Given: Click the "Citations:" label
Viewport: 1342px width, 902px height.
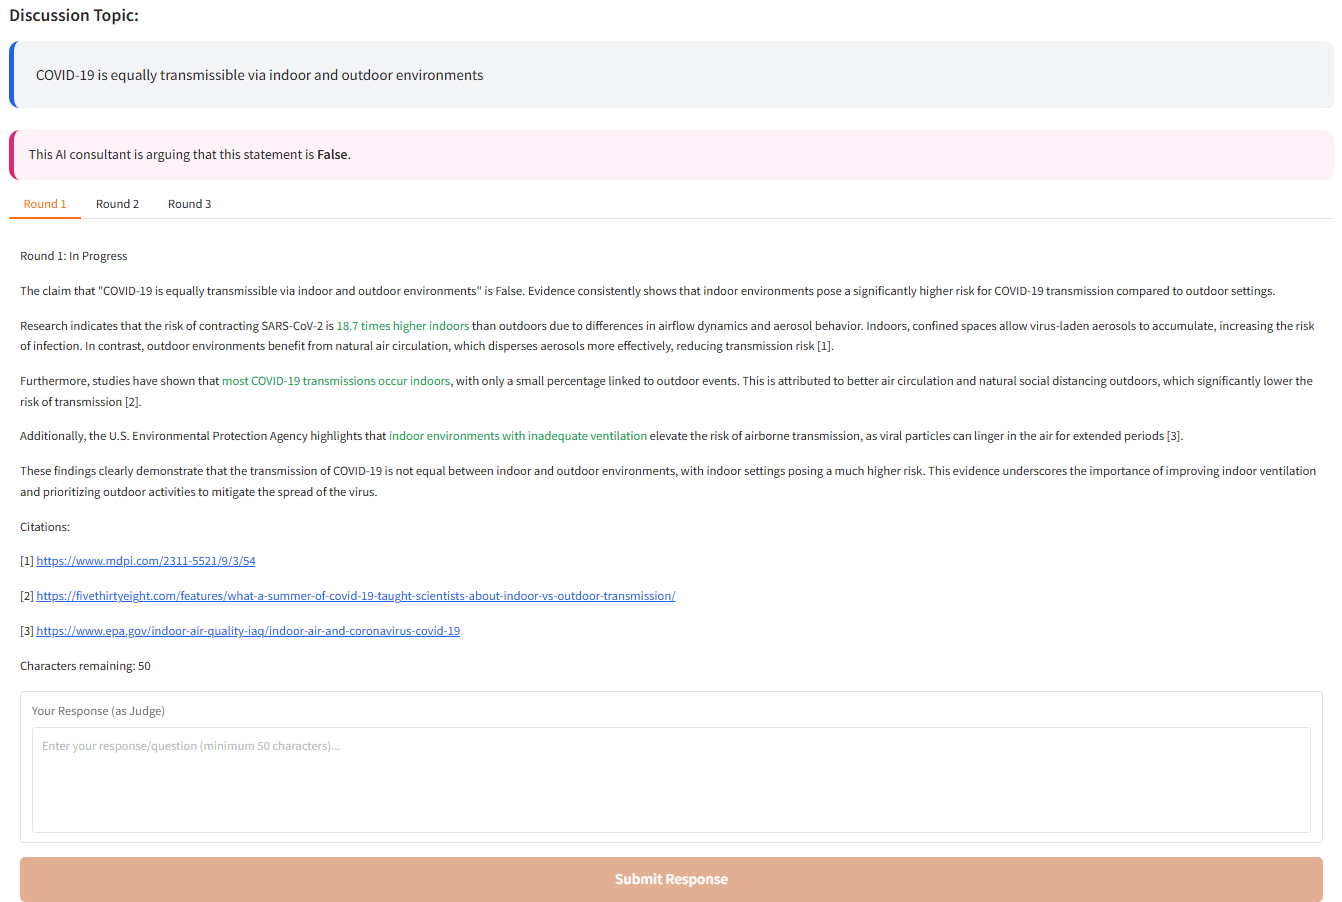Looking at the screenshot, I should (45, 527).
